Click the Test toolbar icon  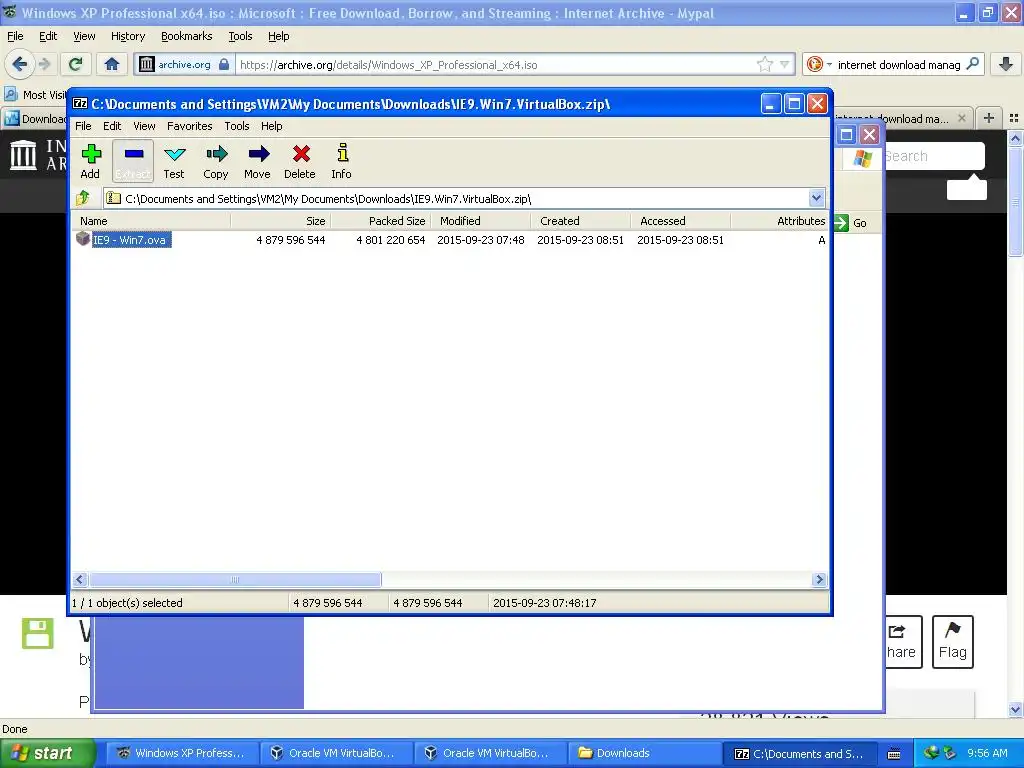[174, 161]
